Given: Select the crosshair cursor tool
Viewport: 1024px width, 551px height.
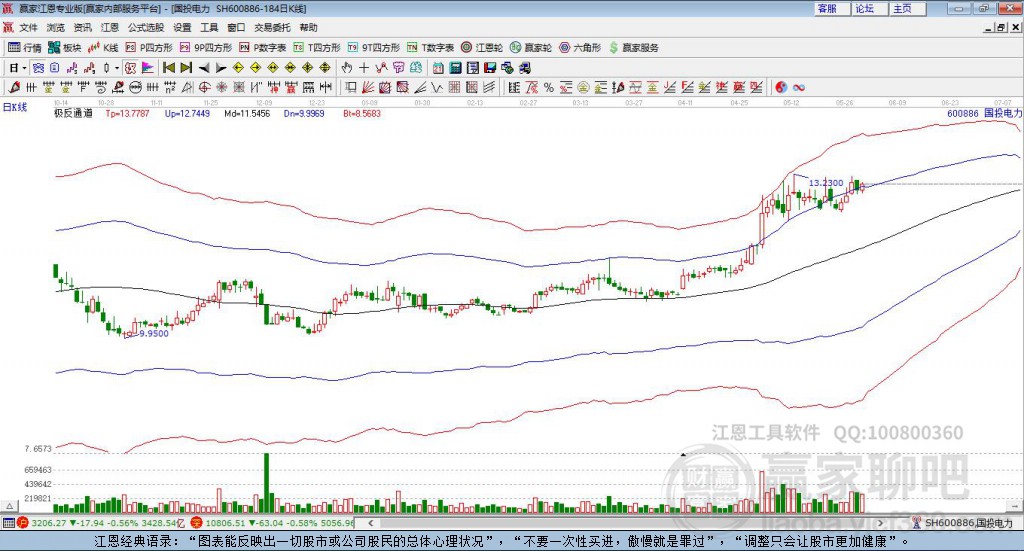Looking at the screenshot, I should click(364, 68).
